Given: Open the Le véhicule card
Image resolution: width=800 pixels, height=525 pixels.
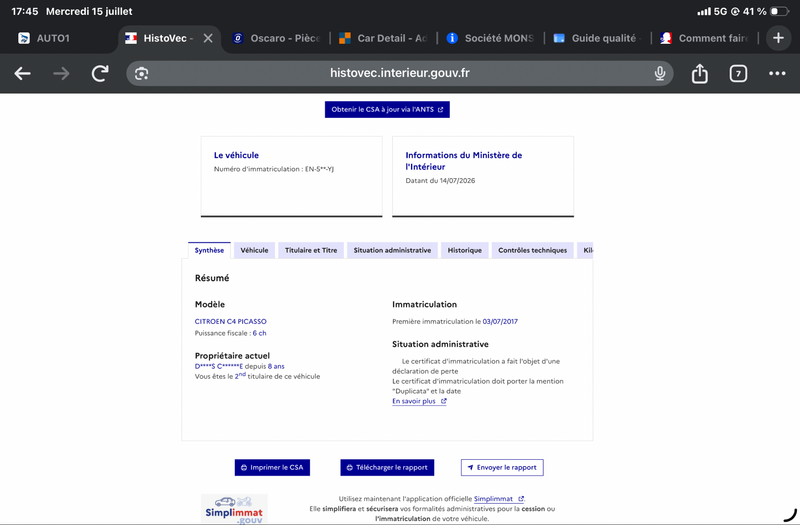Looking at the screenshot, I should point(291,176).
